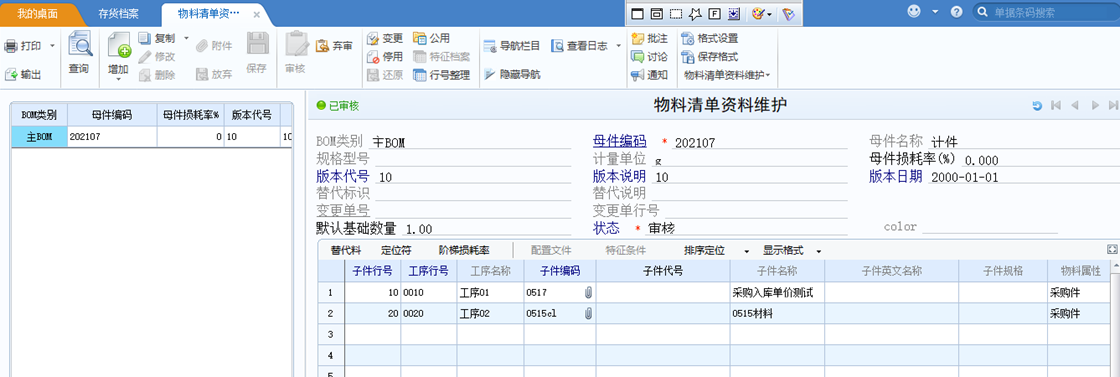Viewport: 1120px width, 377px height.
Task: Click the Public (公用) folder icon
Action: [420, 39]
